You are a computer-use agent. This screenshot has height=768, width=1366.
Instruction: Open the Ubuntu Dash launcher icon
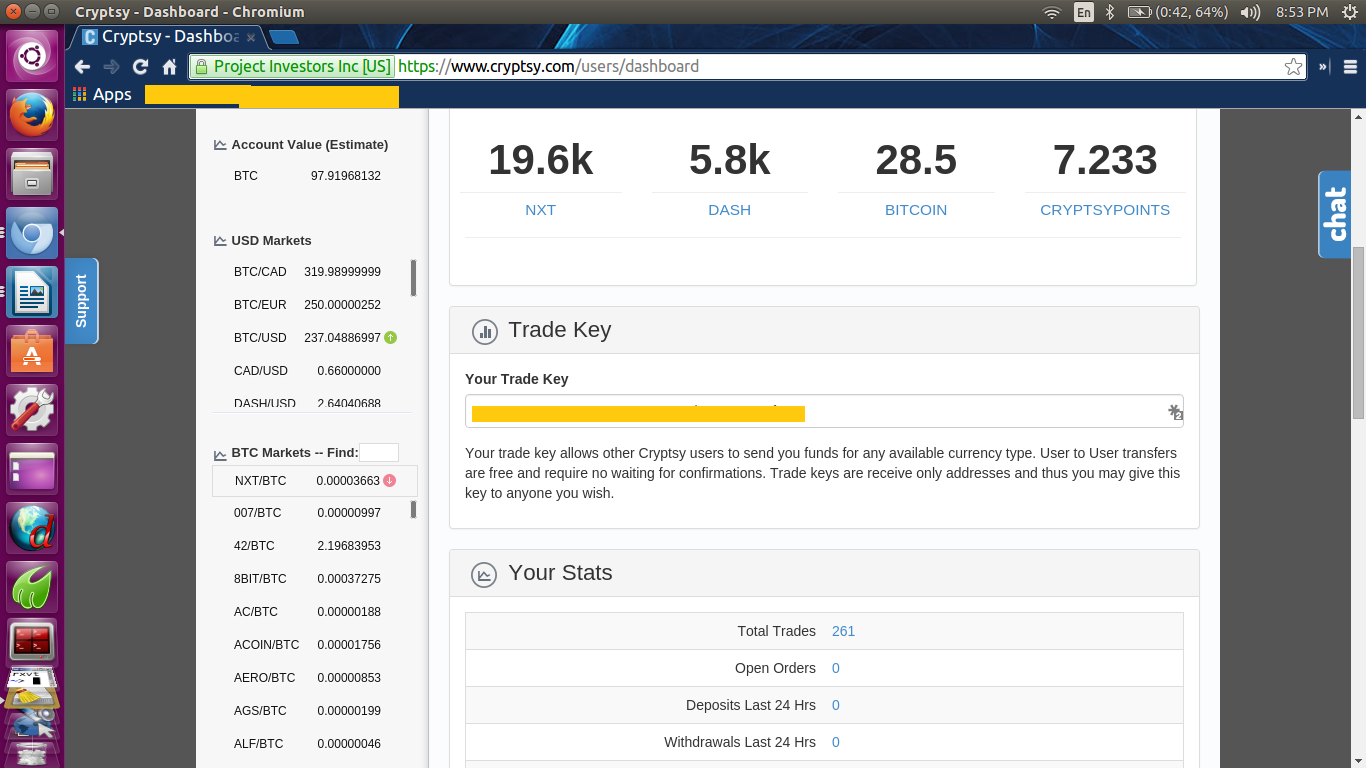click(x=33, y=57)
